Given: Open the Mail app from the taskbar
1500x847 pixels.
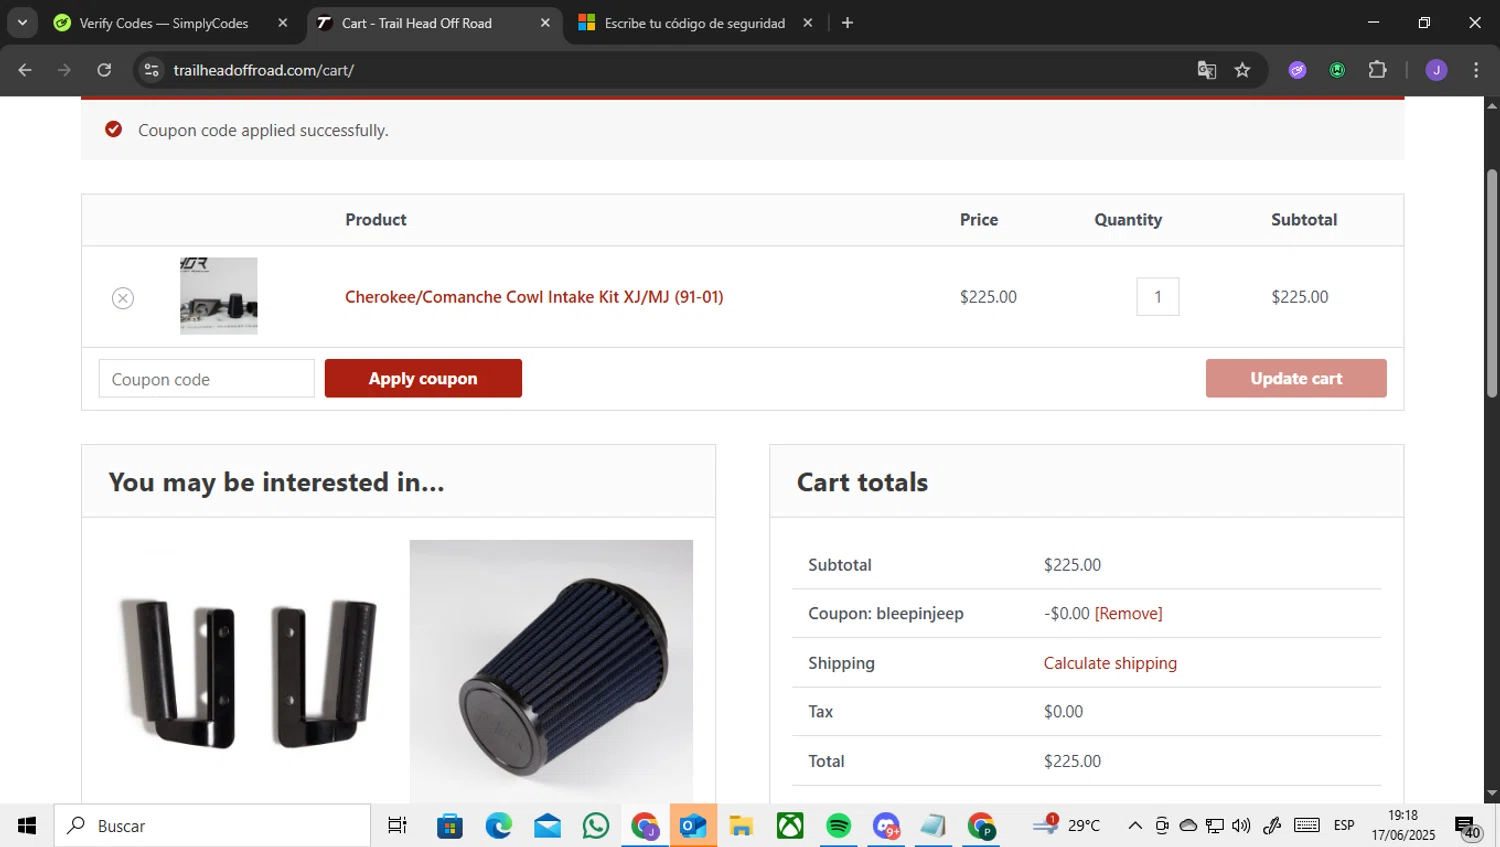Looking at the screenshot, I should click(547, 826).
